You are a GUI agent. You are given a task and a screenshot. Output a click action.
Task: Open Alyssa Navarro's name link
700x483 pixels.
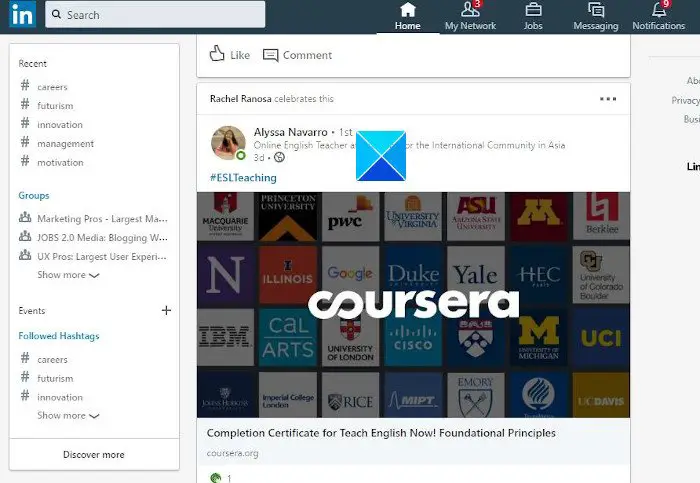pyautogui.click(x=290, y=132)
